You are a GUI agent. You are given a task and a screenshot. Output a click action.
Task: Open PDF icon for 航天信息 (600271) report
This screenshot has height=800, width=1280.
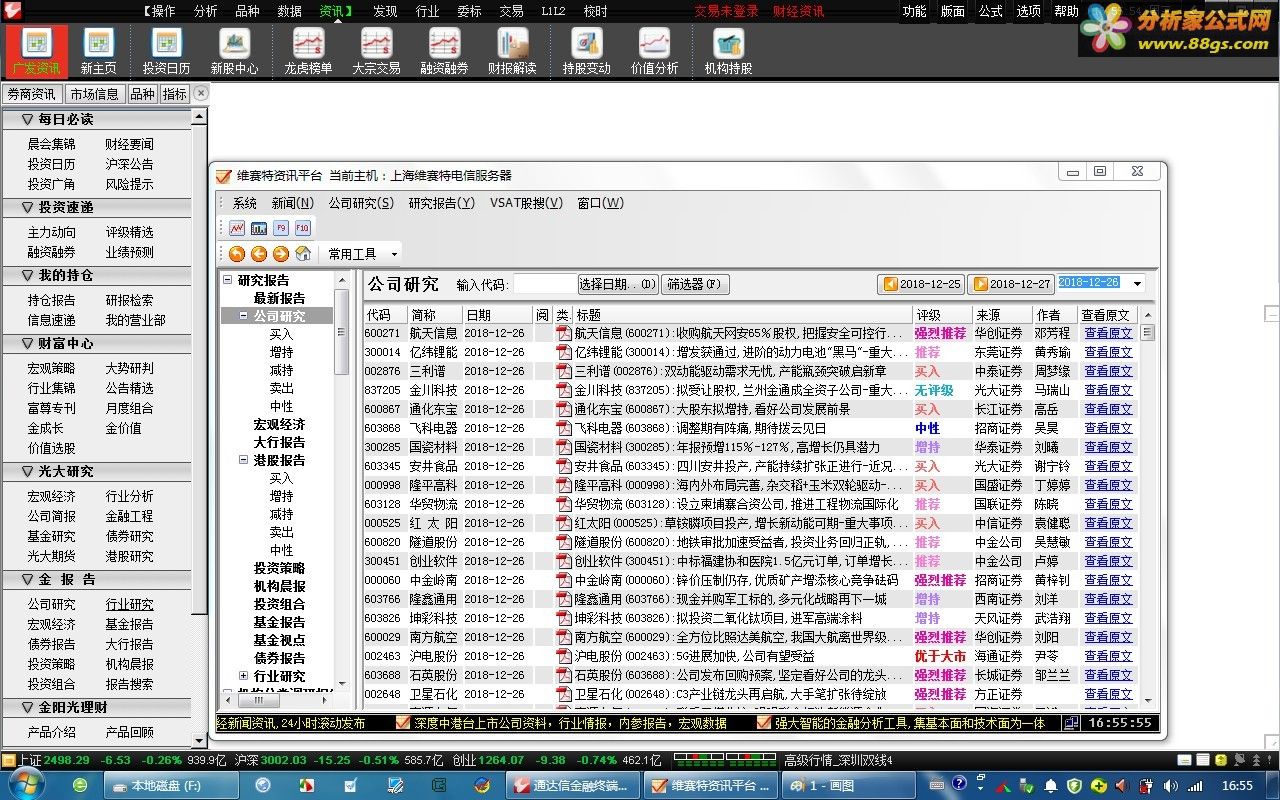tap(564, 333)
